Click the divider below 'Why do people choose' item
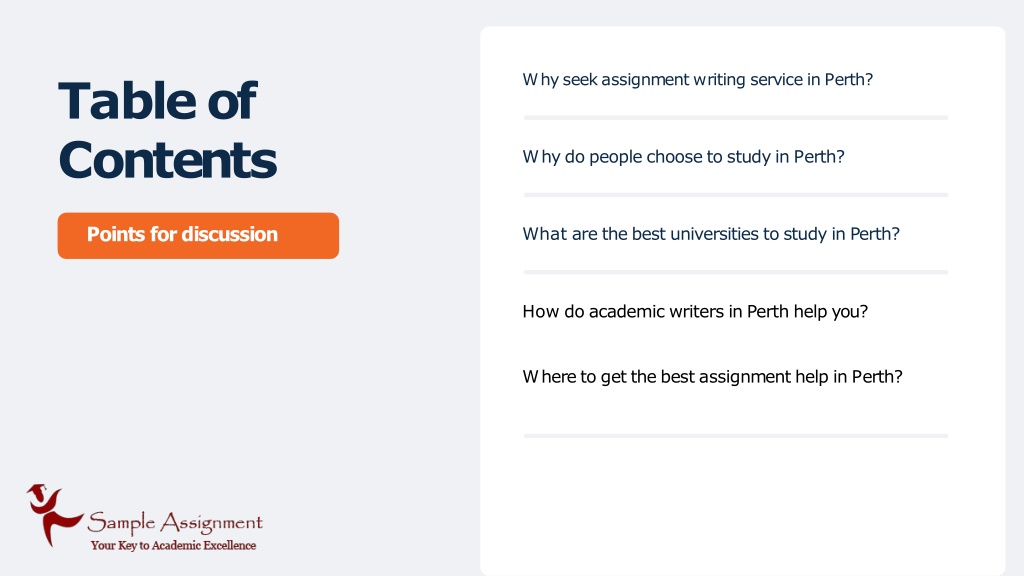This screenshot has width=1024, height=576. pos(735,195)
